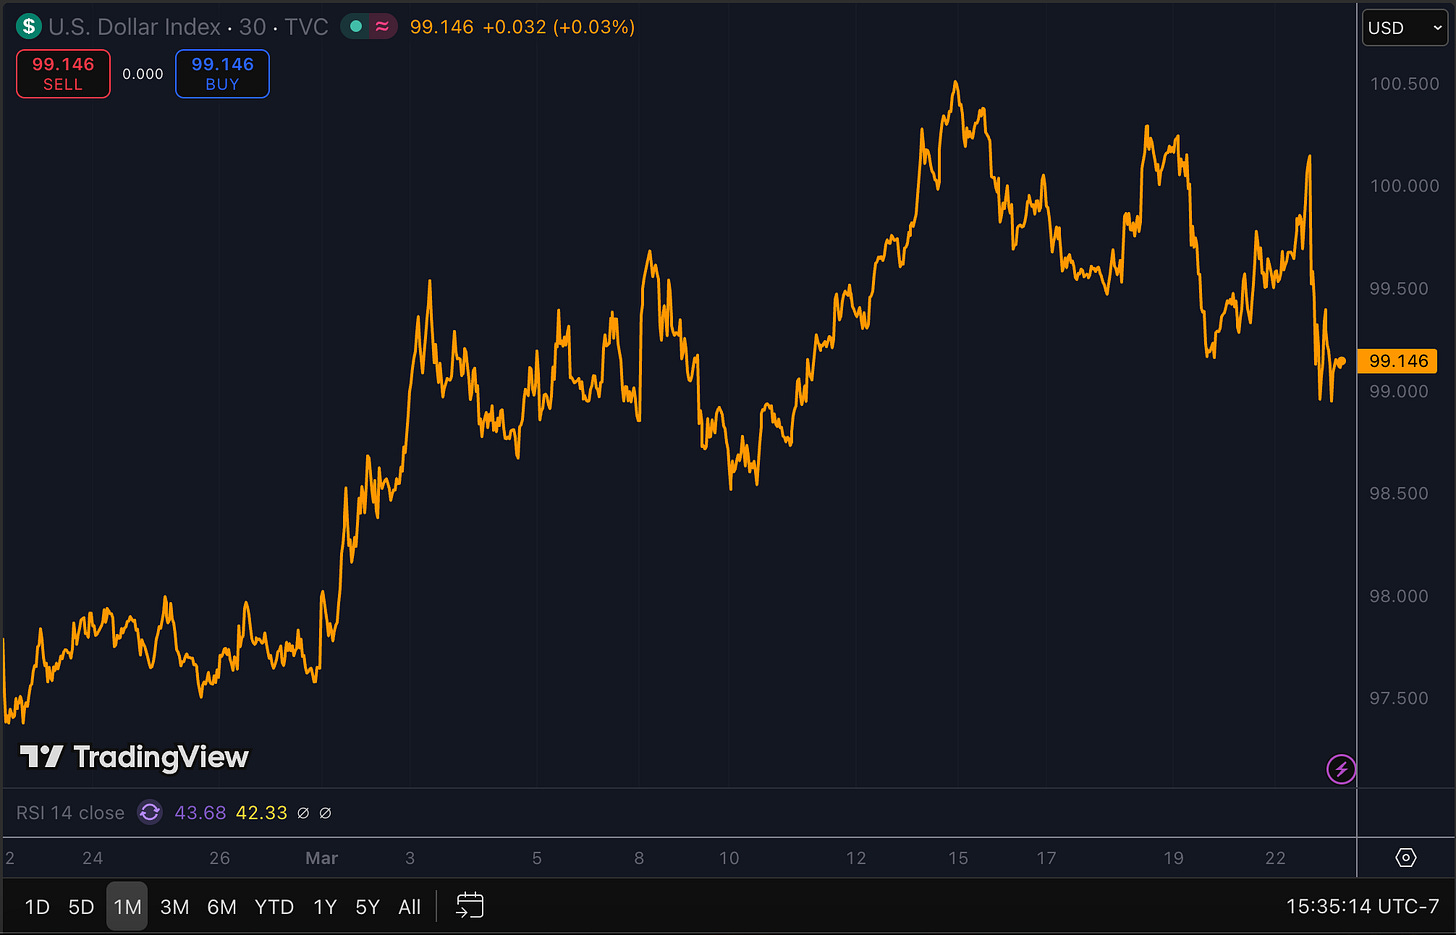This screenshot has width=1456, height=935.
Task: Click the yellow RSI value 42.33
Action: click(x=261, y=813)
